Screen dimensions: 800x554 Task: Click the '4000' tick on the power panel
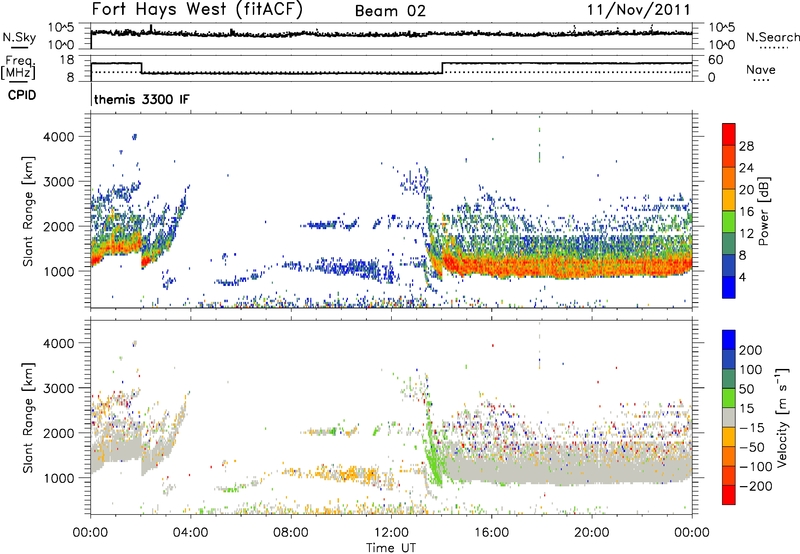tap(58, 137)
